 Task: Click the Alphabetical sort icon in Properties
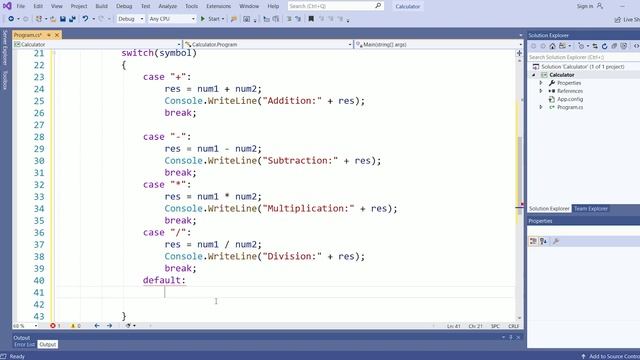pos(543,241)
